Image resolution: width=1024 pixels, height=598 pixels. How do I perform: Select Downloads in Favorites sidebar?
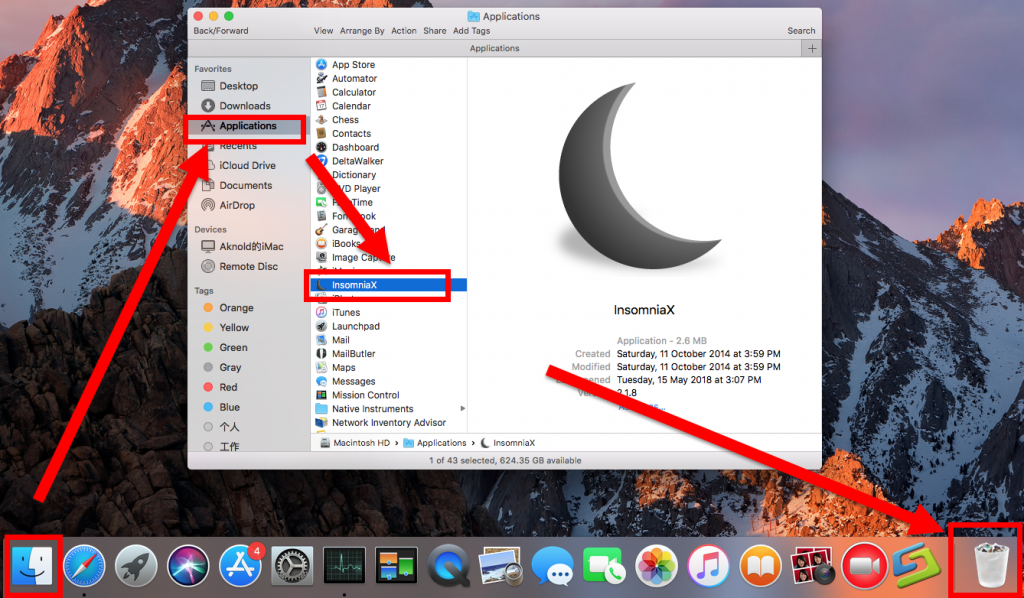coord(245,106)
